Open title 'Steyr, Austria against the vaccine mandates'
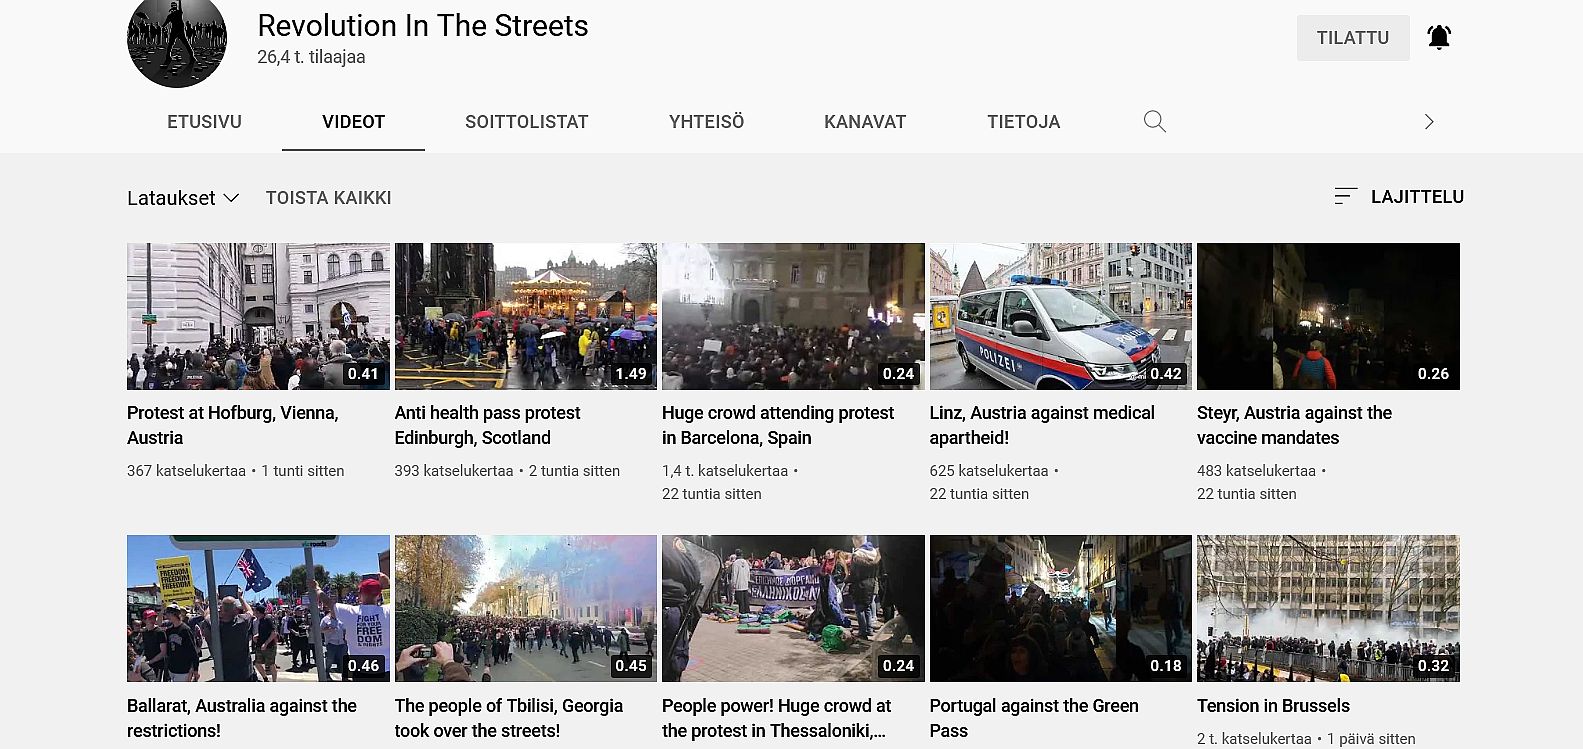The width and height of the screenshot is (1583, 749). (1295, 425)
